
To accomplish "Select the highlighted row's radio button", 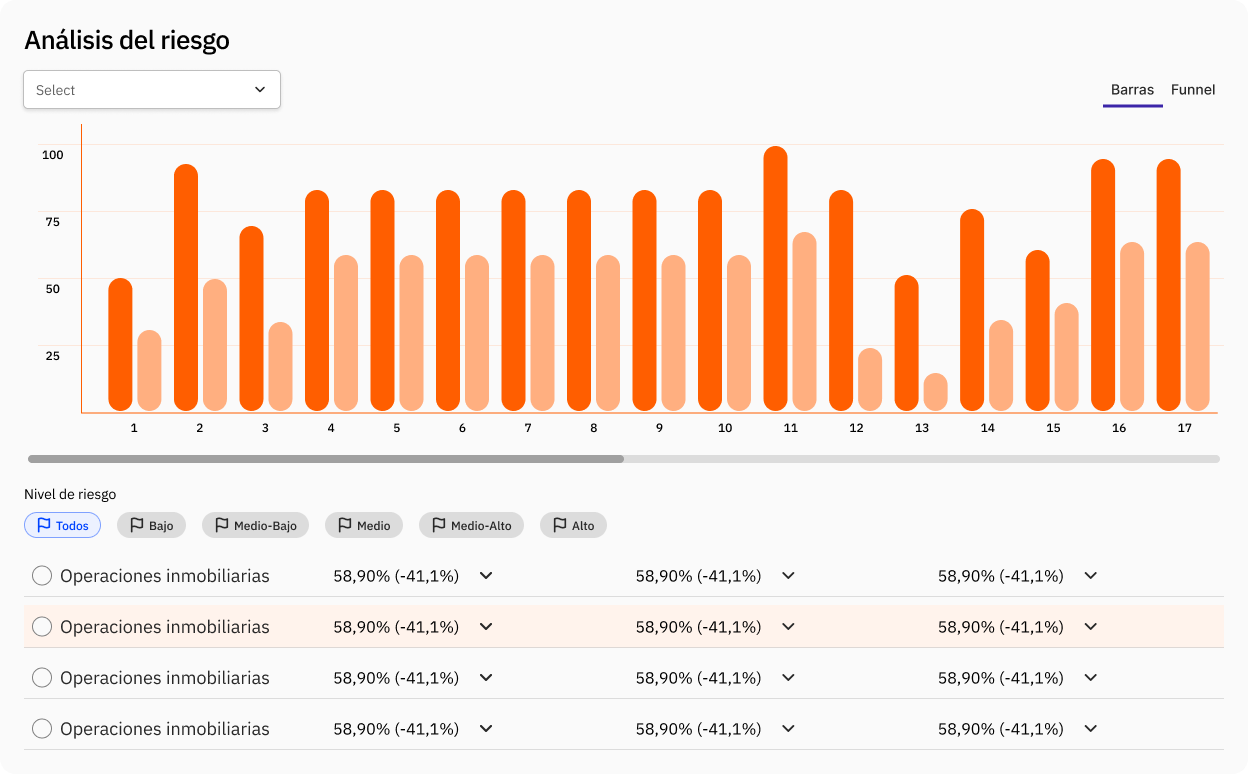I will (x=42, y=627).
